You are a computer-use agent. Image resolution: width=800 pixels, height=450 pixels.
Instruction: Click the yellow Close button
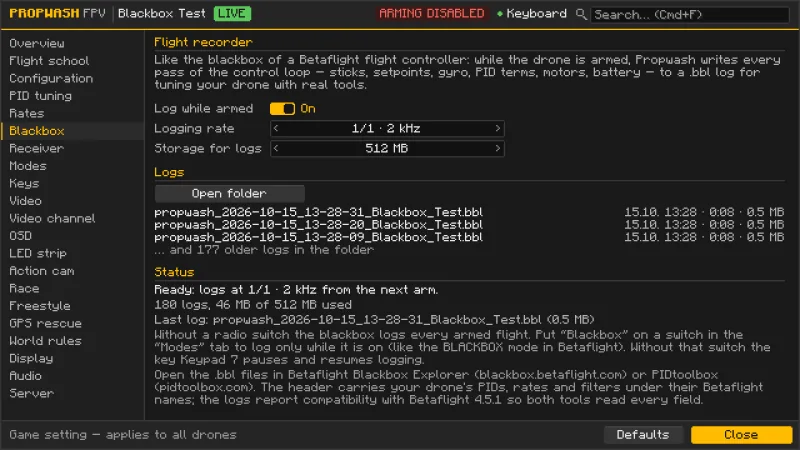(x=741, y=435)
